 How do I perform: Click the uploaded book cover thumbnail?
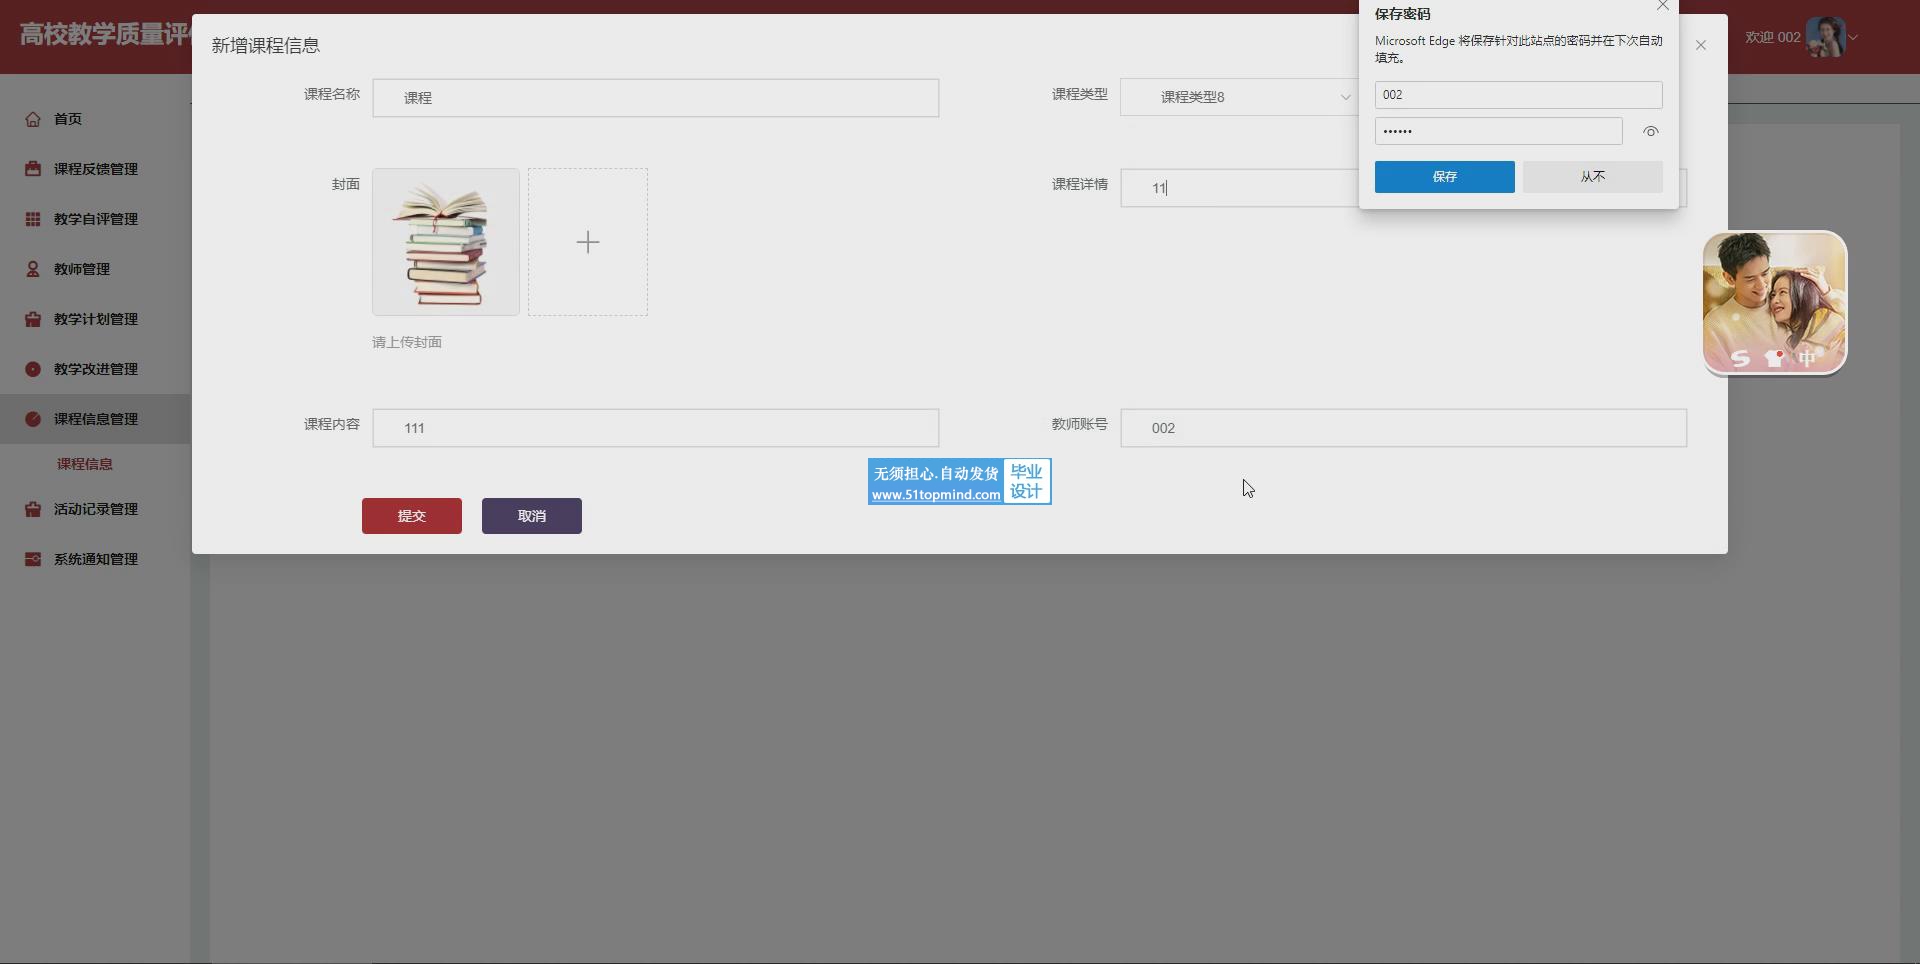pyautogui.click(x=446, y=242)
